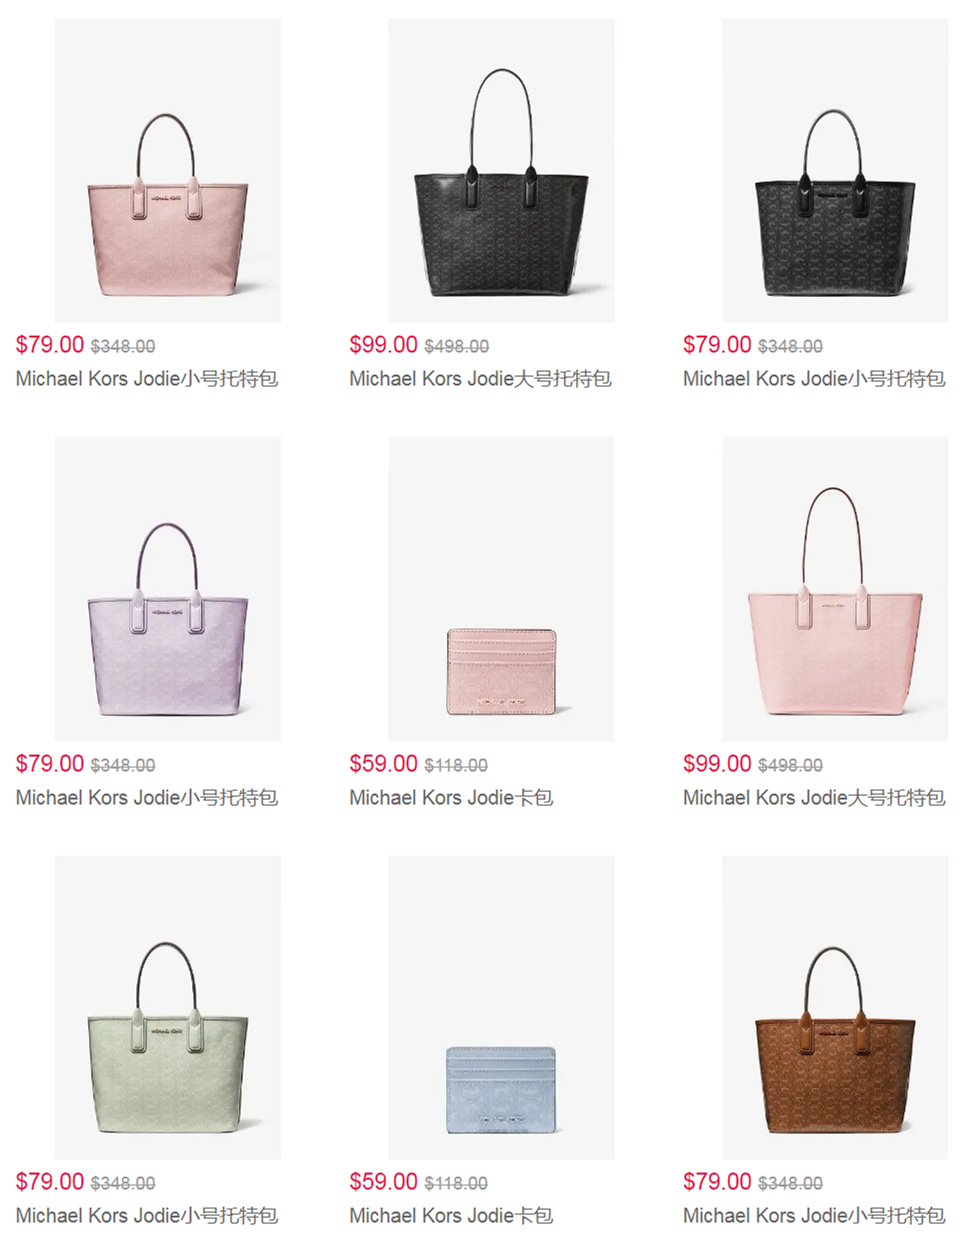The image size is (971, 1246).
Task: Click the black Jodie large tote title
Action: click(480, 379)
